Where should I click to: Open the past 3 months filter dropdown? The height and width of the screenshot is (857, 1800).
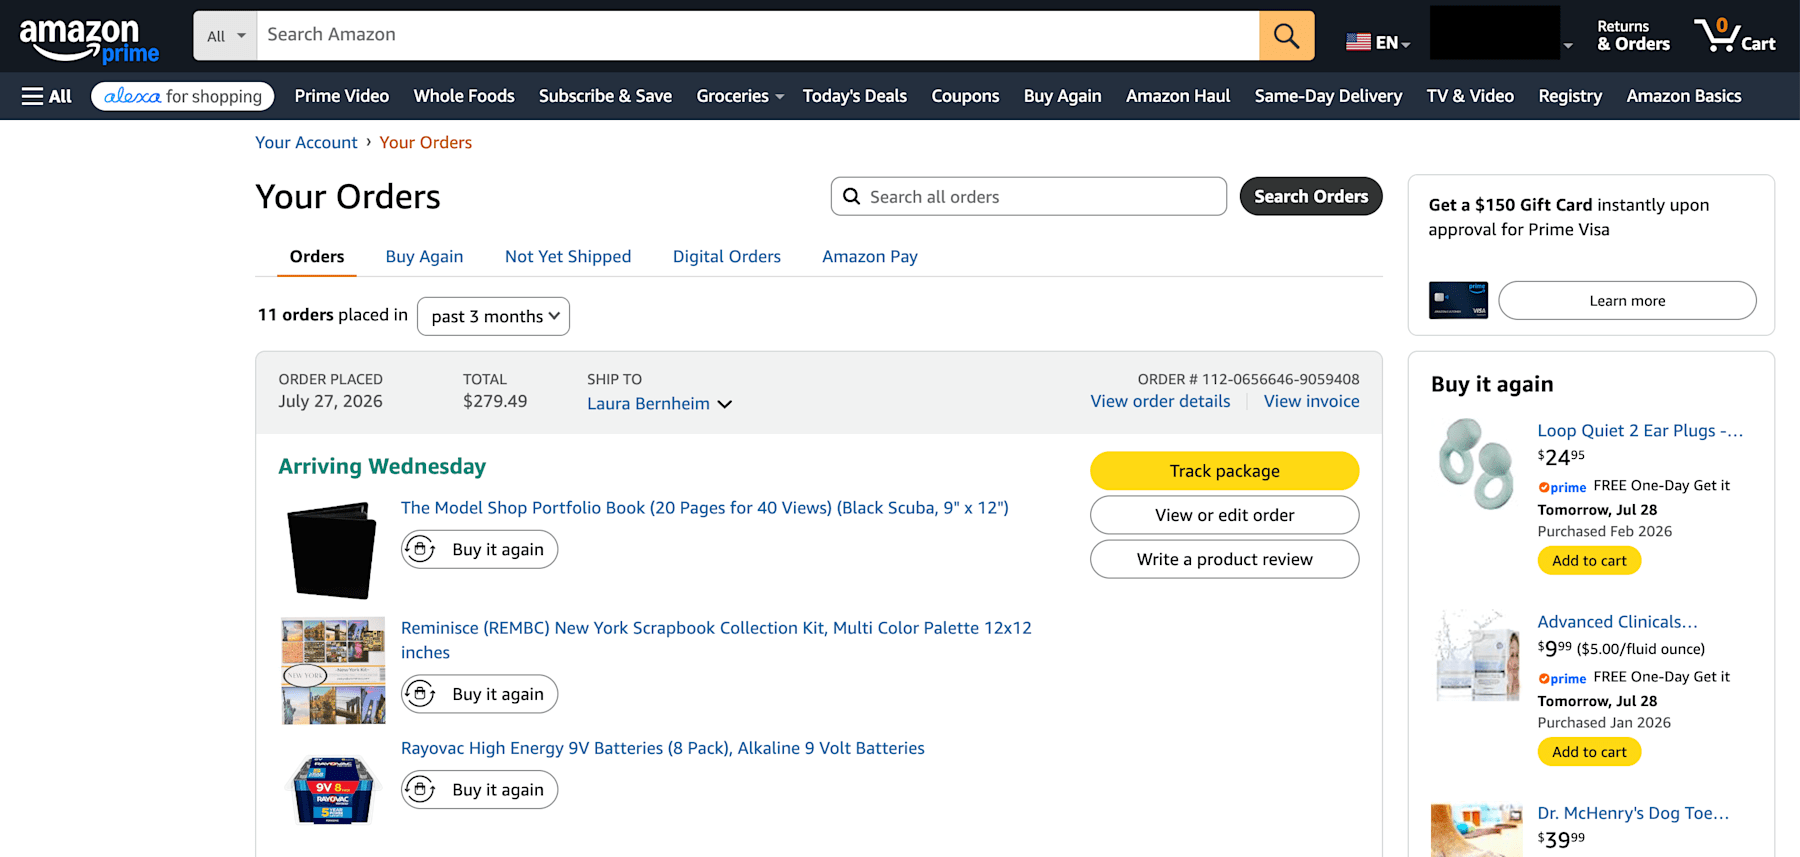(x=493, y=316)
